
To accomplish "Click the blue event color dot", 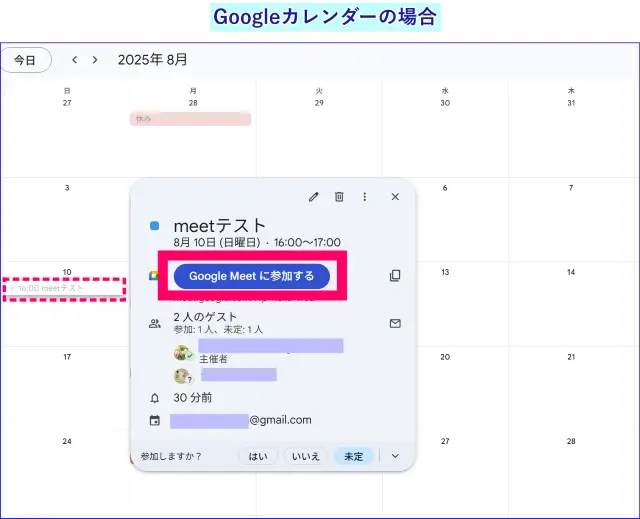I will (154, 226).
